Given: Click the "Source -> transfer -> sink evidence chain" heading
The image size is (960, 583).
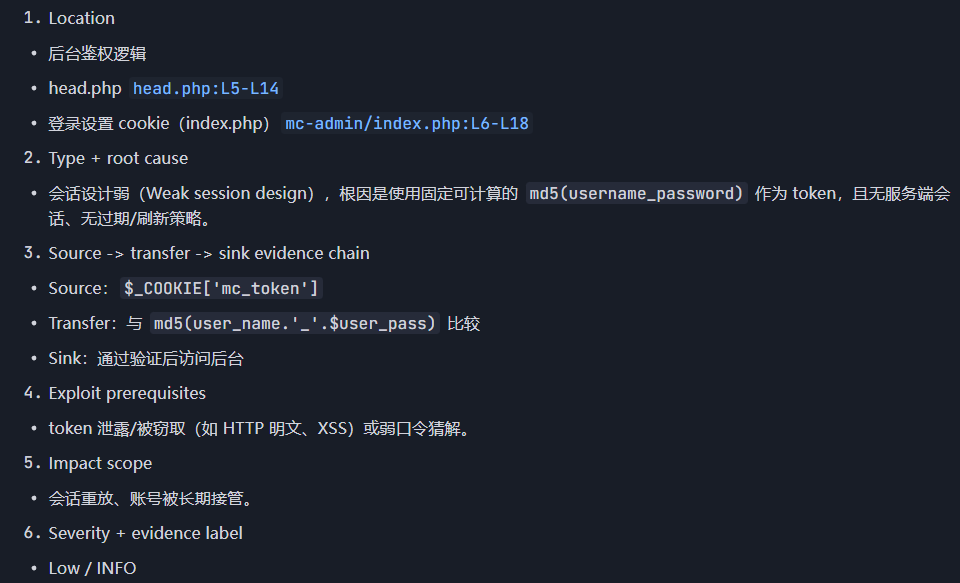Looking at the screenshot, I should click(209, 254).
